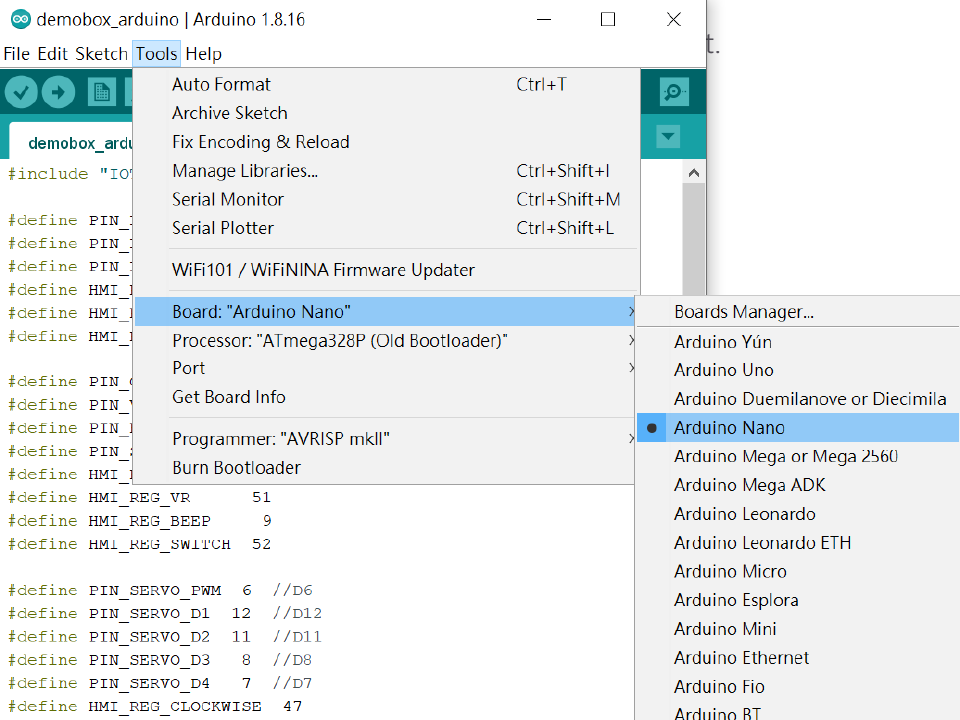The width and height of the screenshot is (960, 720).
Task: Click the Upload arrow toolbar icon
Action: [58, 93]
